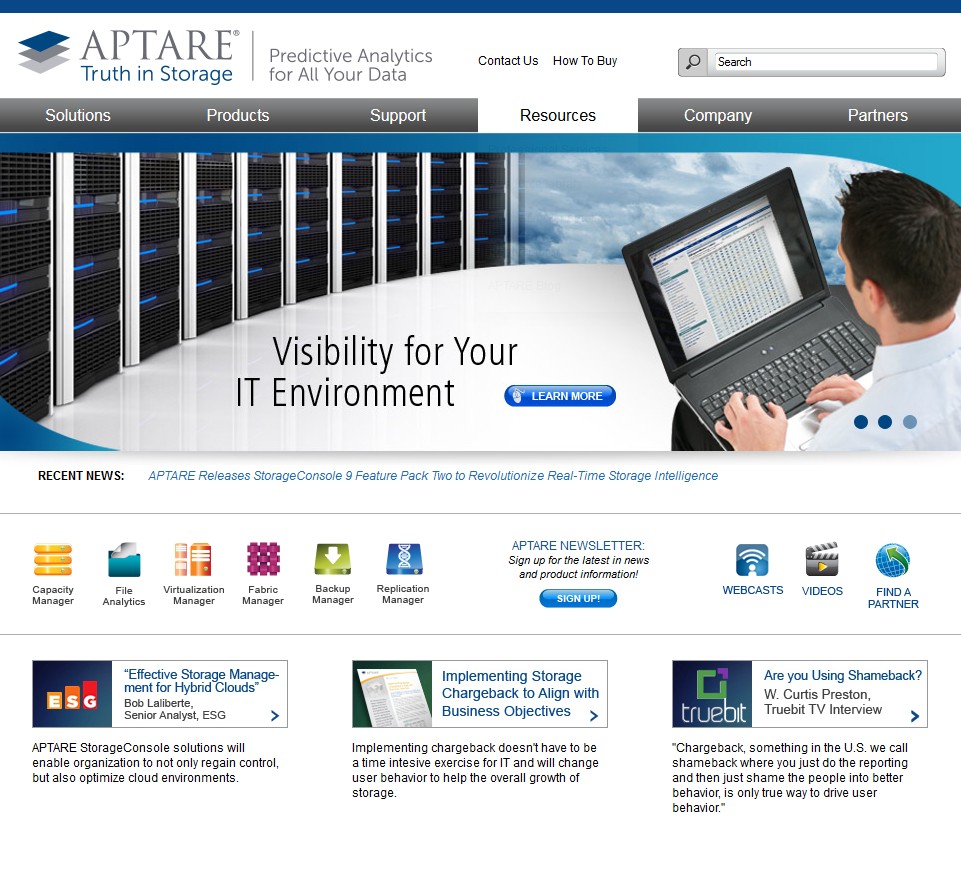Click inside the Search text field
The image size is (961, 870).
[x=825, y=62]
